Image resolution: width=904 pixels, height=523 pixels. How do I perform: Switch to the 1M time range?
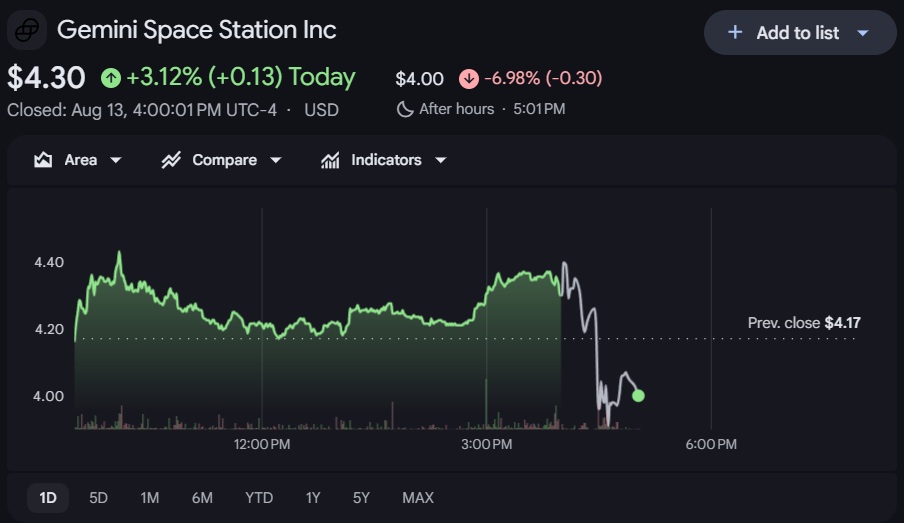(x=150, y=498)
